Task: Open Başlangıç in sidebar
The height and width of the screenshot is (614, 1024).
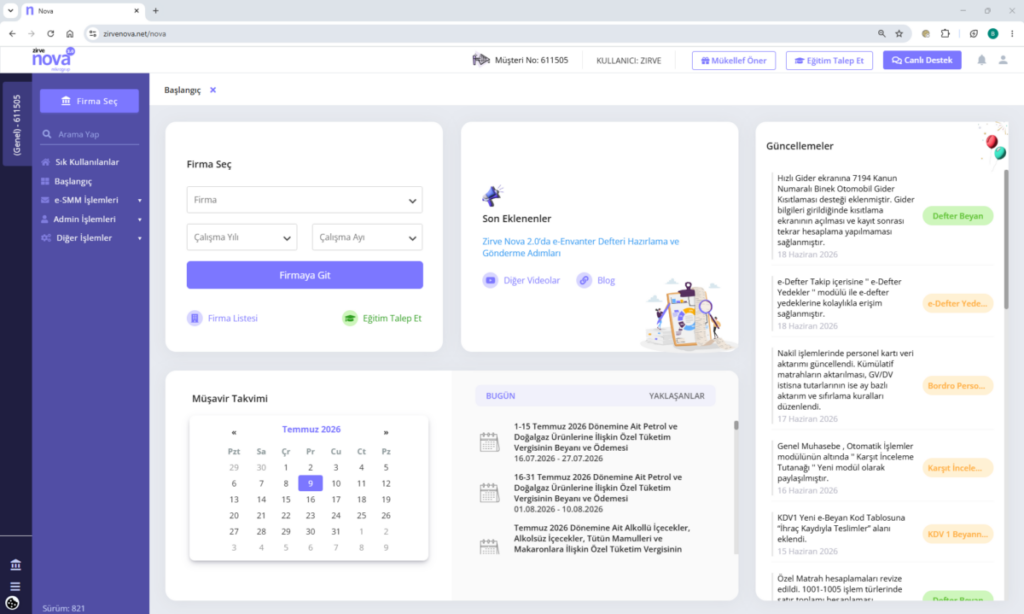Action: click(x=72, y=181)
